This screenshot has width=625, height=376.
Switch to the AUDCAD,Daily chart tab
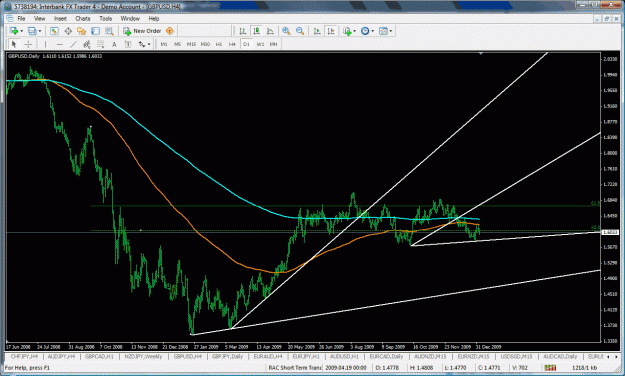point(560,356)
